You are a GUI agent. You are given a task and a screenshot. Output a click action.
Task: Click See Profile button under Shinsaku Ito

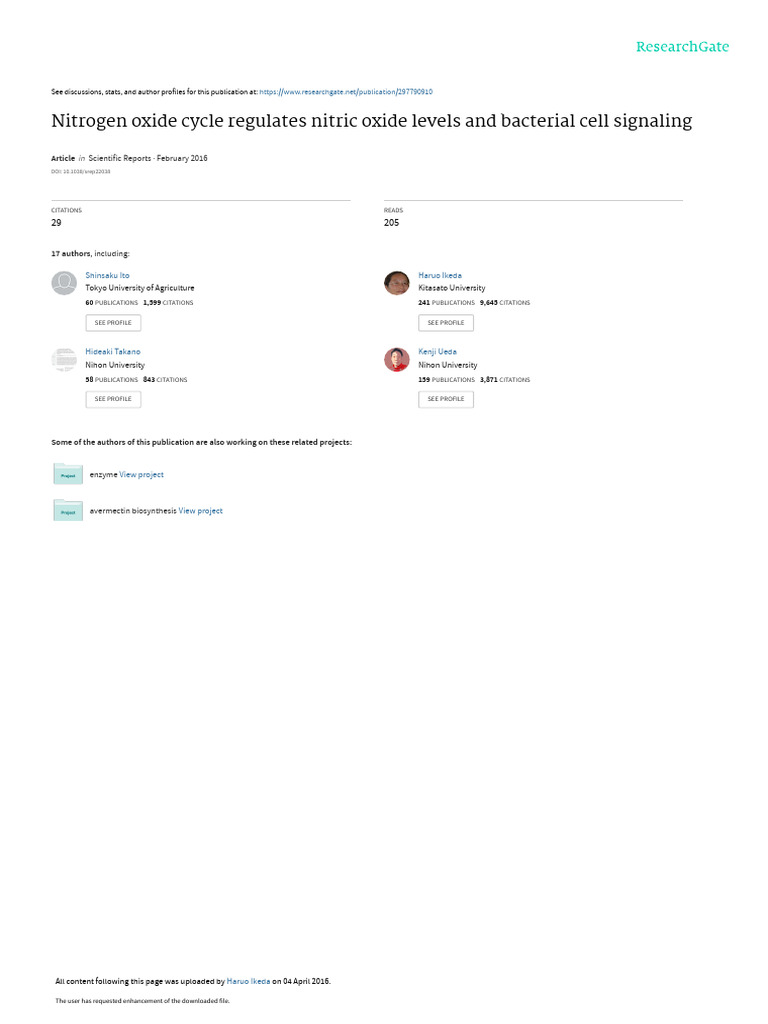[113, 323]
